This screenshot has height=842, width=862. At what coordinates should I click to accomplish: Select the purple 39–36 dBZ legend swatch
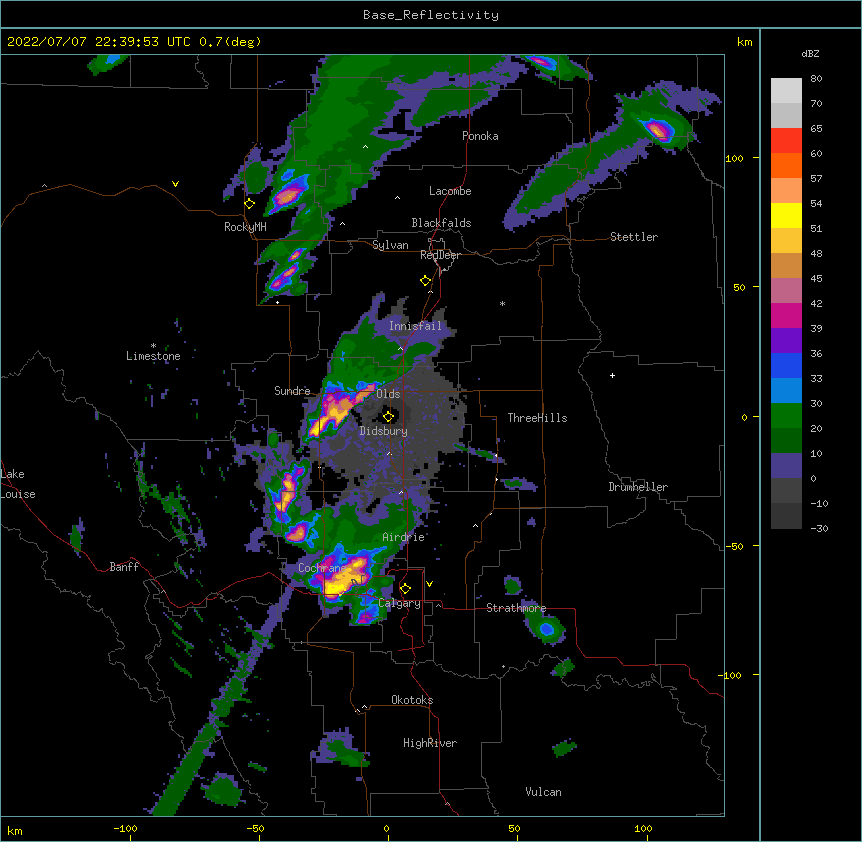(786, 341)
